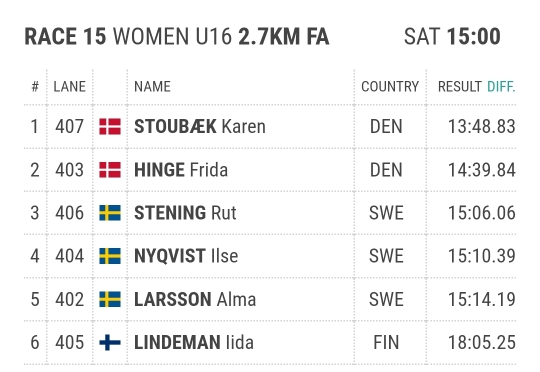Viewport: 540px width, 372px height.
Task: Click the Finnish flag beside LINDEMAN Iida
Action: coord(110,342)
